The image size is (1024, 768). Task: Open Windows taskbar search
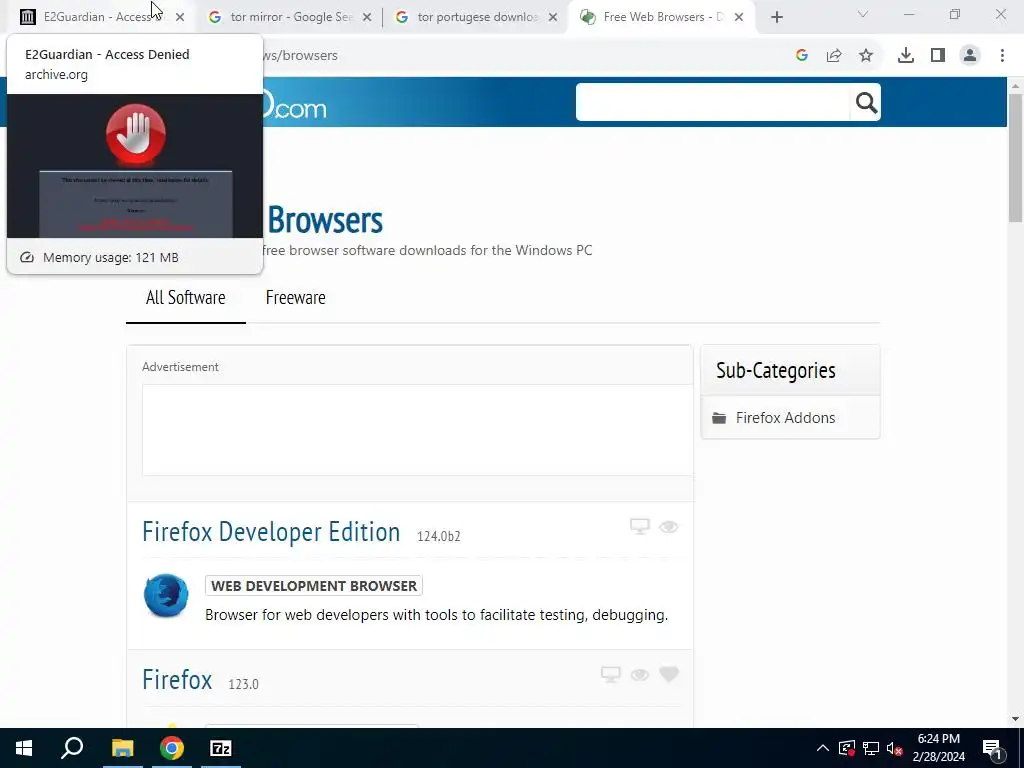coord(72,748)
